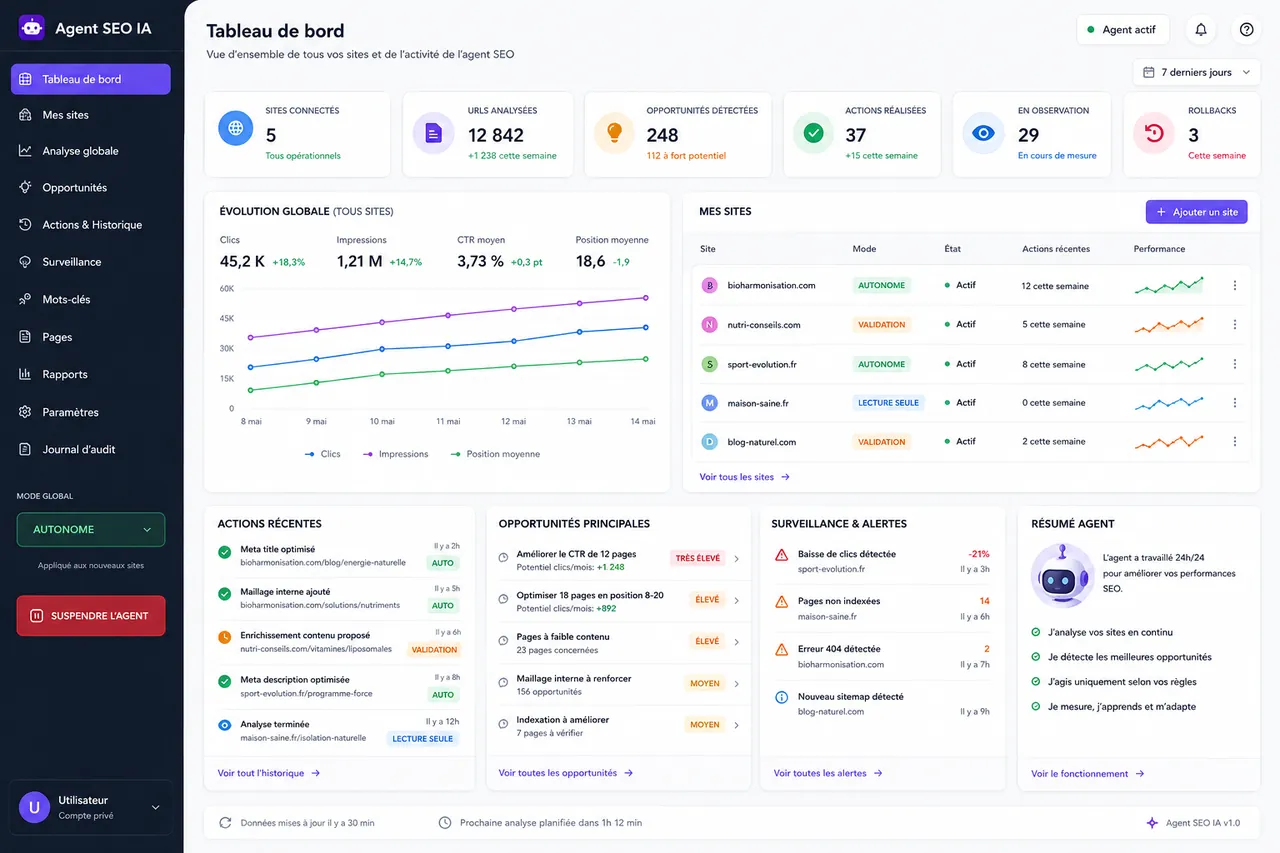Open Journal d'audit in sidebar
Screen dimensions: 1280x853
point(91,449)
